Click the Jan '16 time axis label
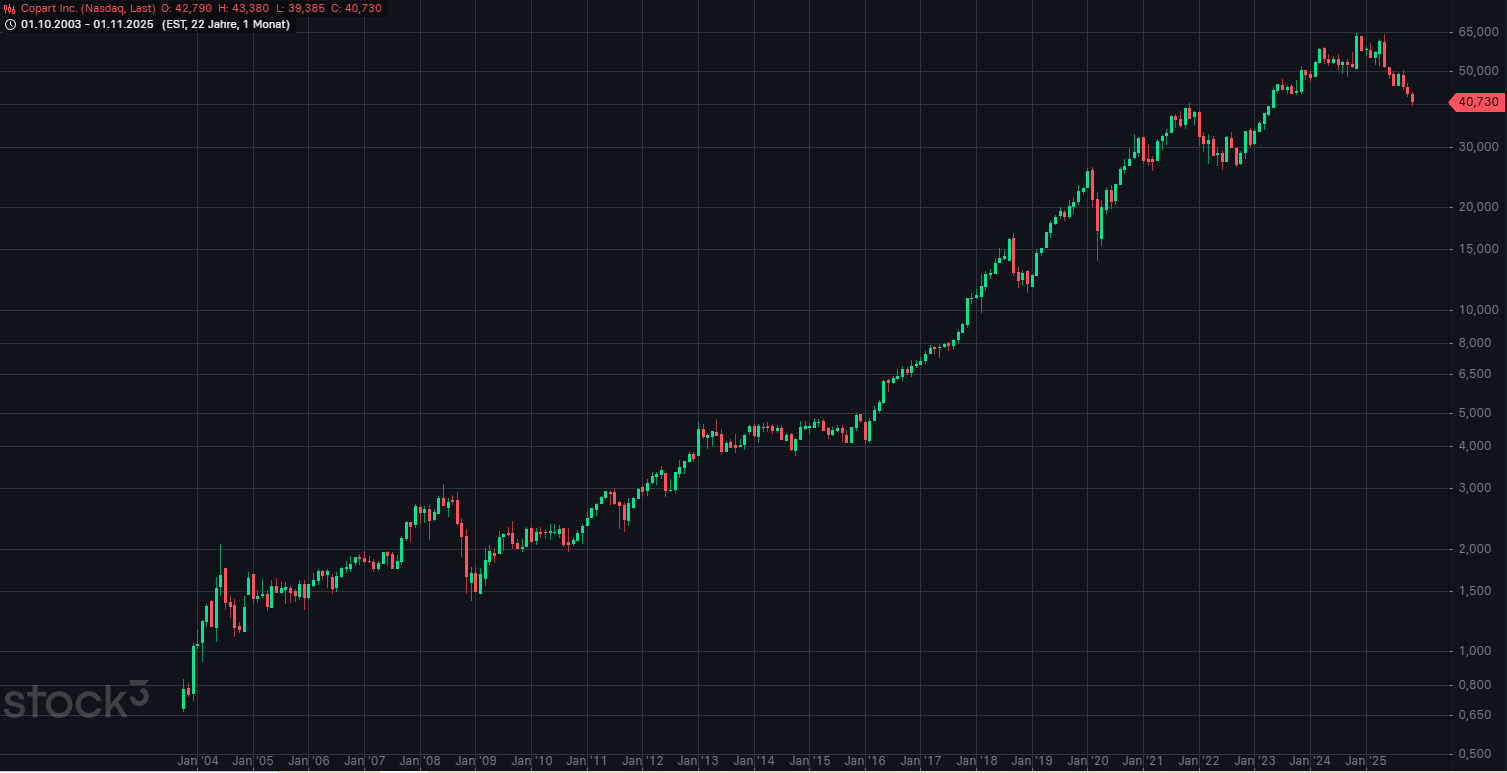Screen dimensions: 1507x773 coord(865,761)
